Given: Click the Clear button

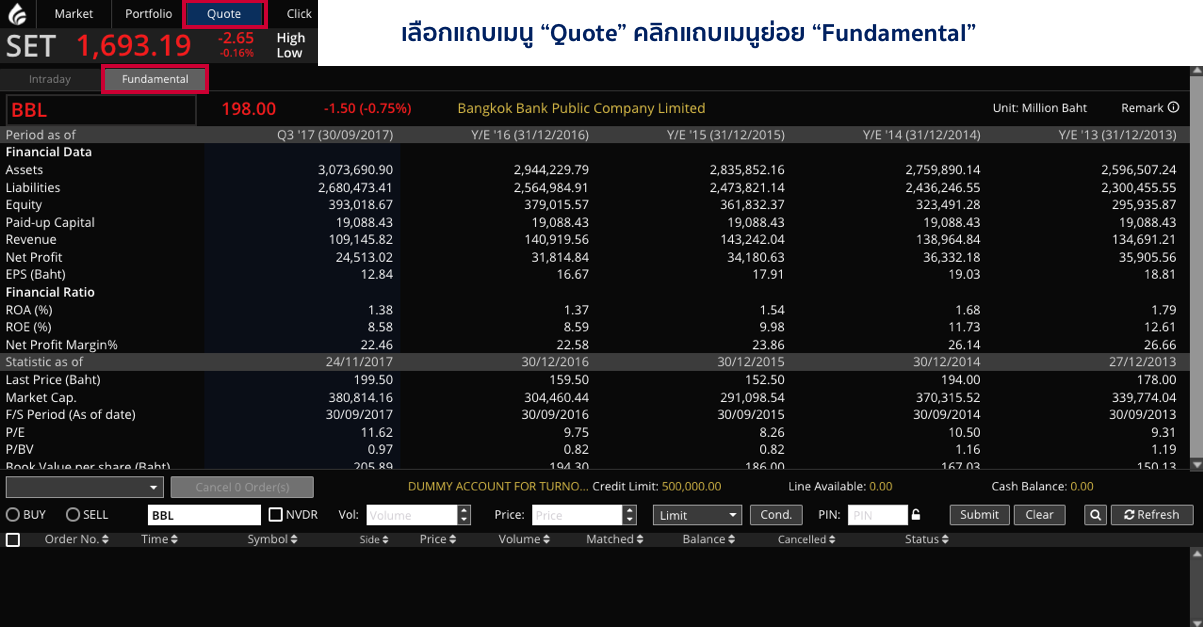Looking at the screenshot, I should [1040, 515].
